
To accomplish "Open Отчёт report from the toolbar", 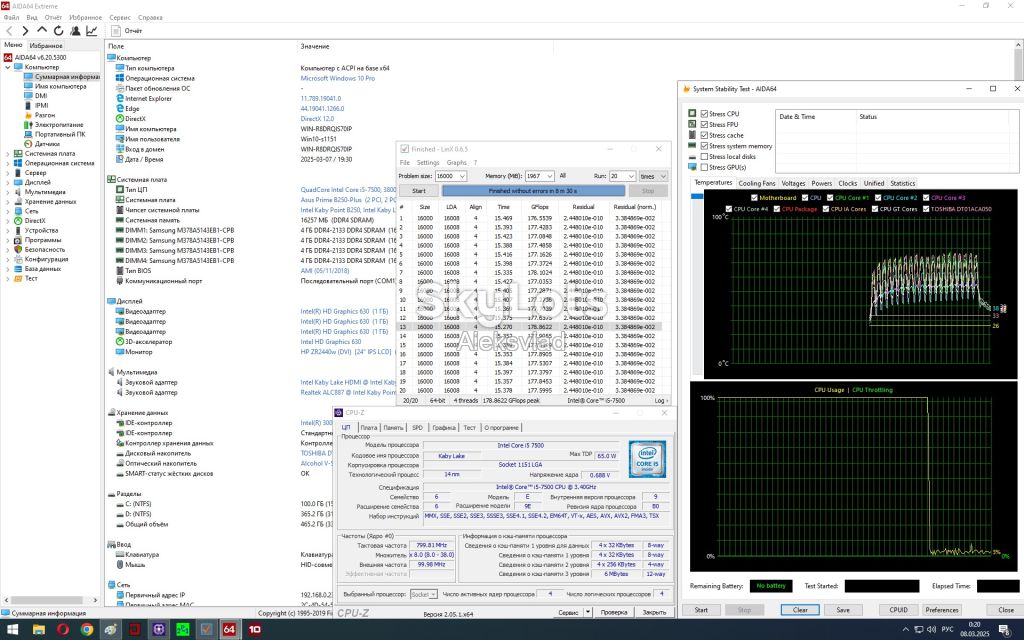I will tap(127, 31).
